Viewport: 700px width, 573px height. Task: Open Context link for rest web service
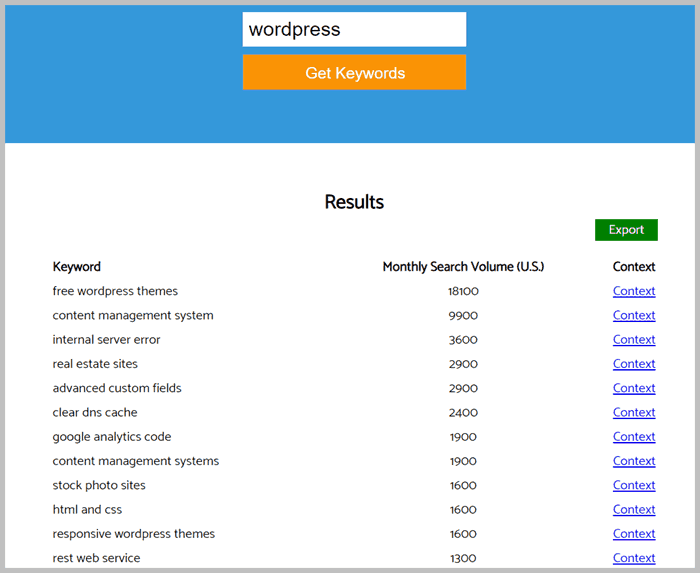tap(633, 558)
